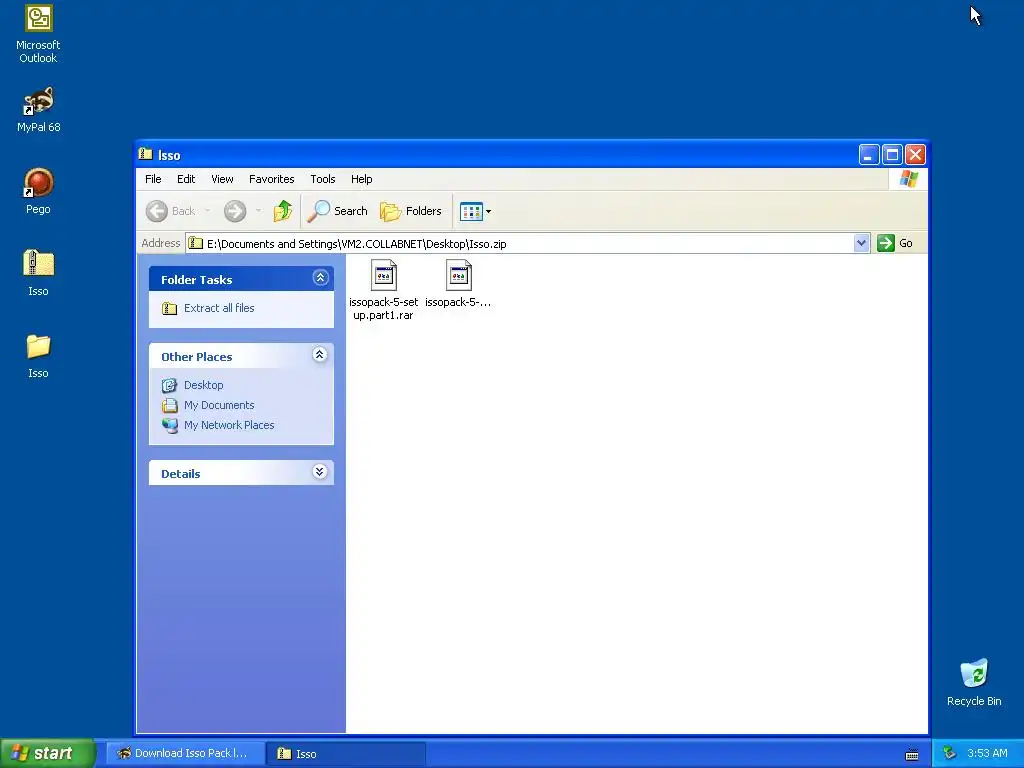Click the on-screen keyboard taskbar icon
This screenshot has width=1024, height=768.
point(912,754)
